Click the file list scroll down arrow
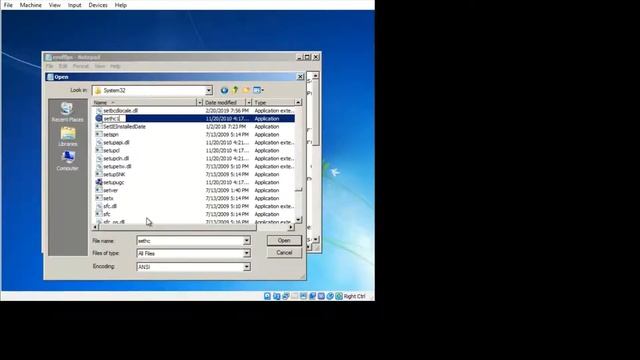 (299, 220)
